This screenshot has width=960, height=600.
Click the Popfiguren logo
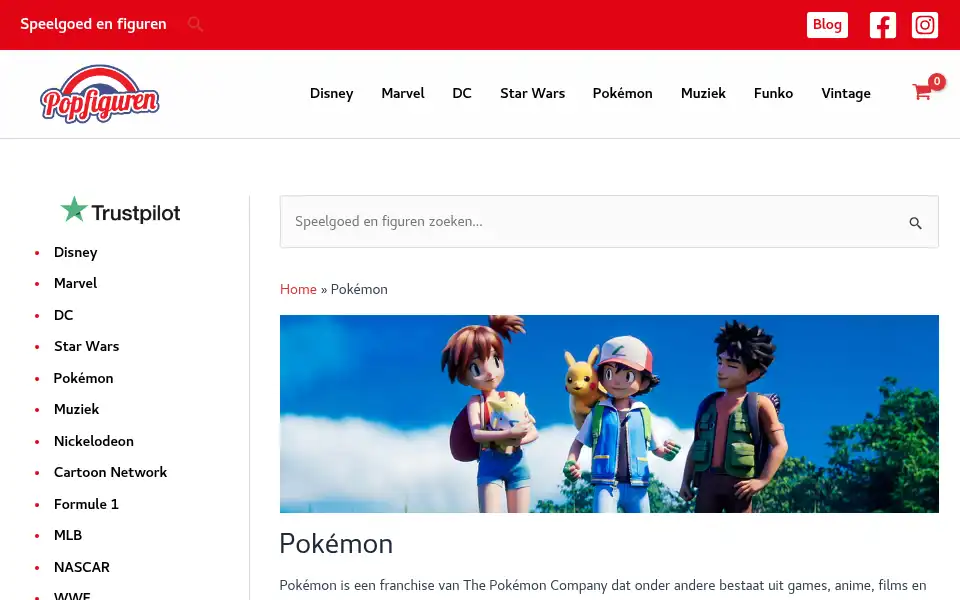[100, 94]
